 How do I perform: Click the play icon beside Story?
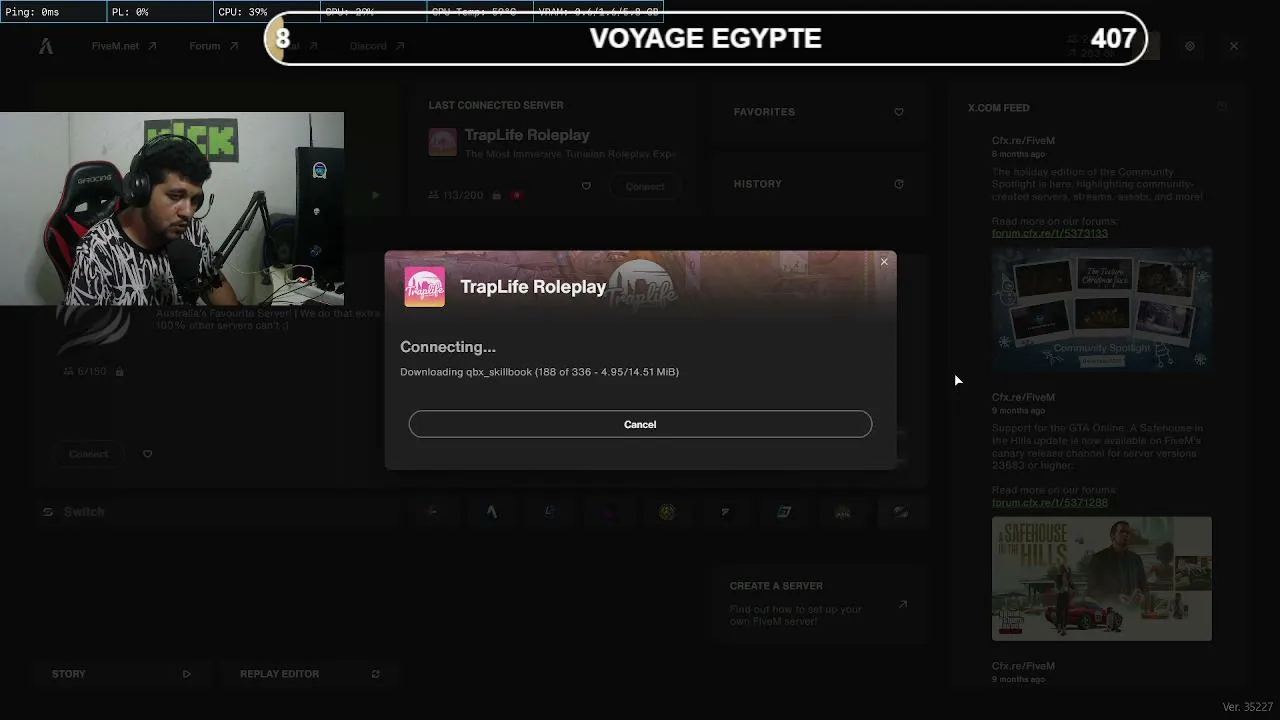coord(186,674)
